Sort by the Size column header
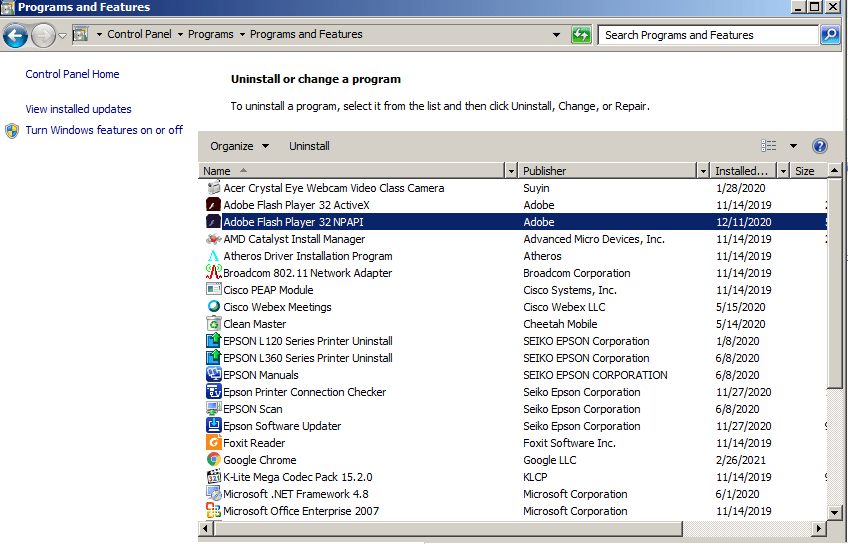 (809, 171)
